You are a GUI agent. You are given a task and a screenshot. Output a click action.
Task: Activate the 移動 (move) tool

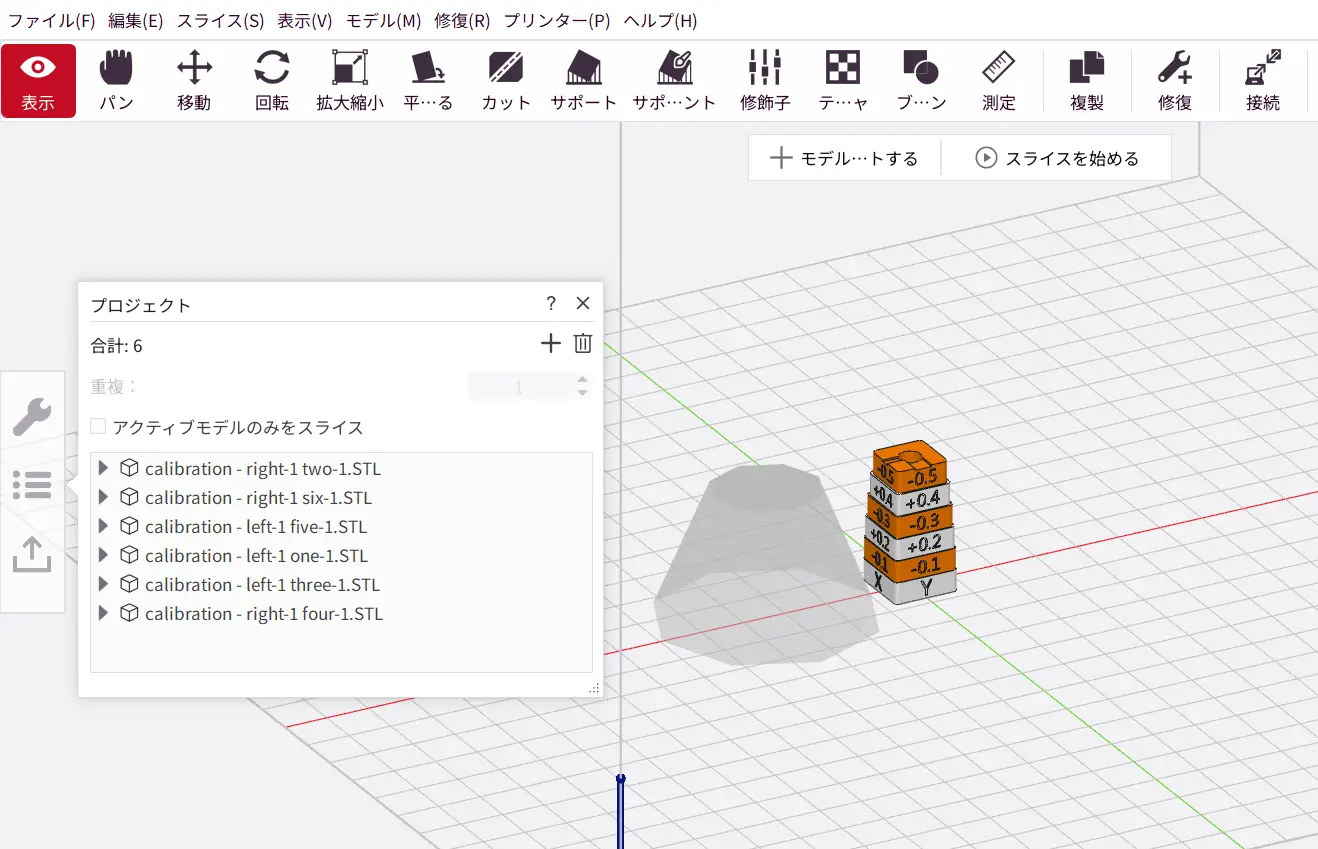tap(194, 80)
